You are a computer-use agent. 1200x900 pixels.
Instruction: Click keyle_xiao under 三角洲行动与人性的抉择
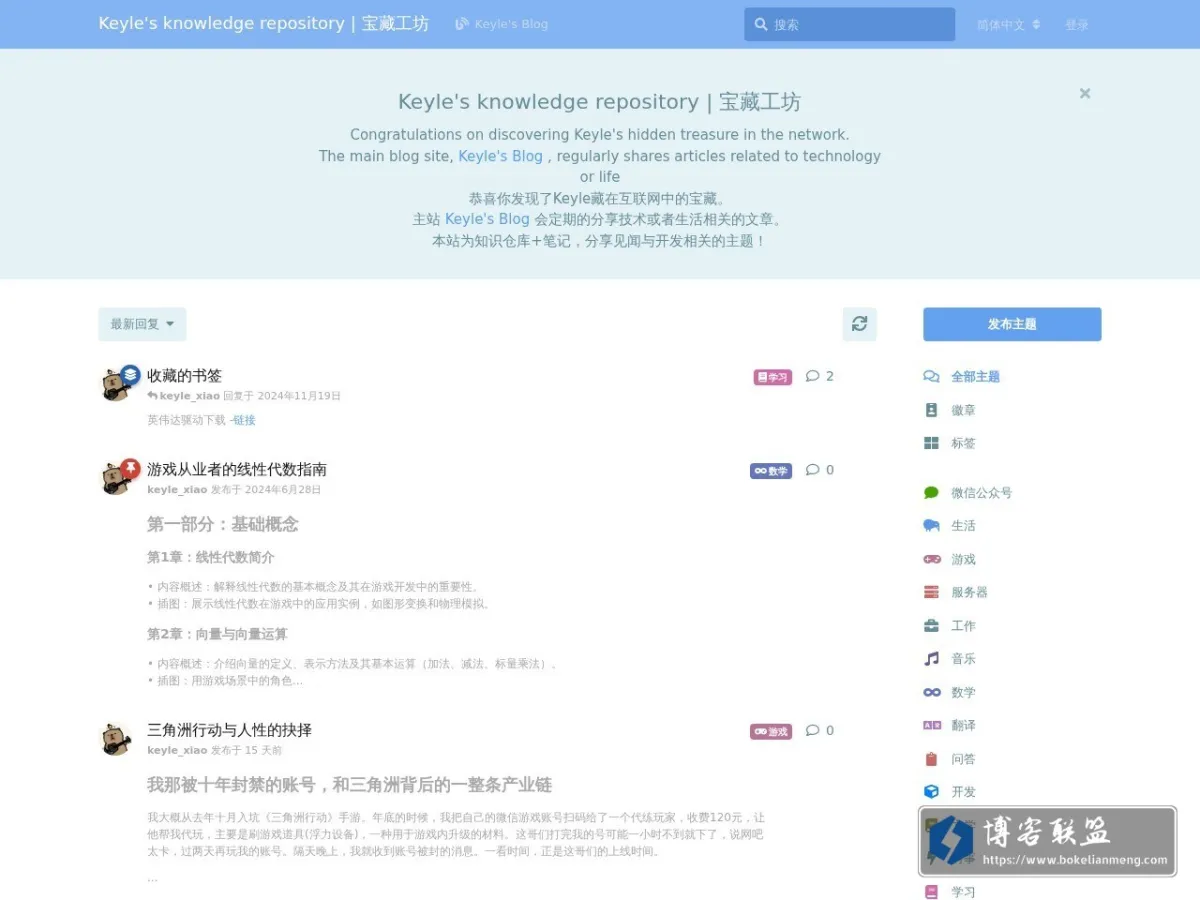[x=177, y=750]
